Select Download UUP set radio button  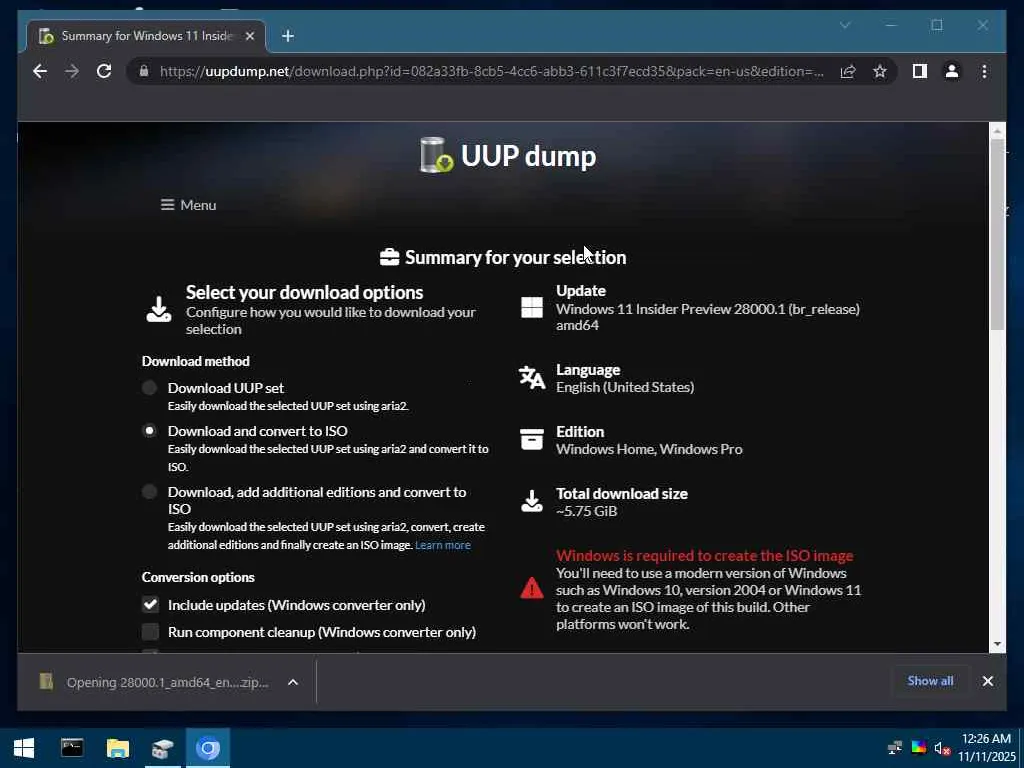pos(150,388)
